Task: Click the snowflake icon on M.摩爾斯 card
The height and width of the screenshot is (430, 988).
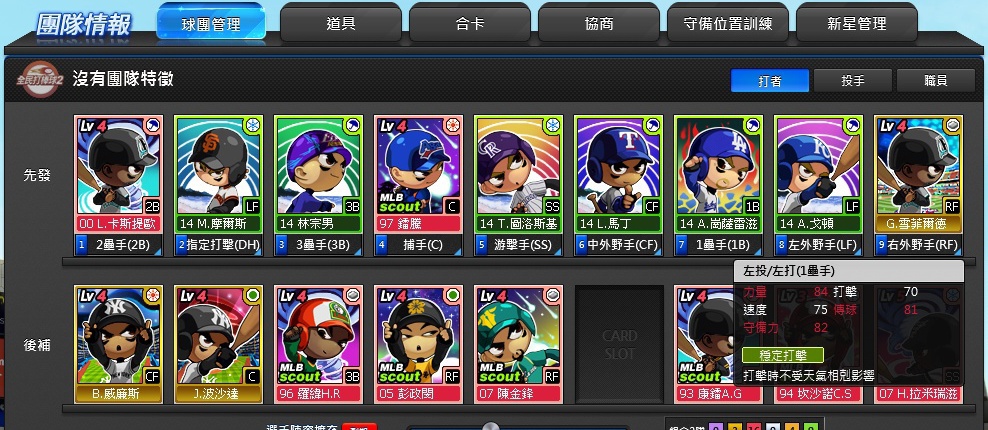Action: point(253,126)
